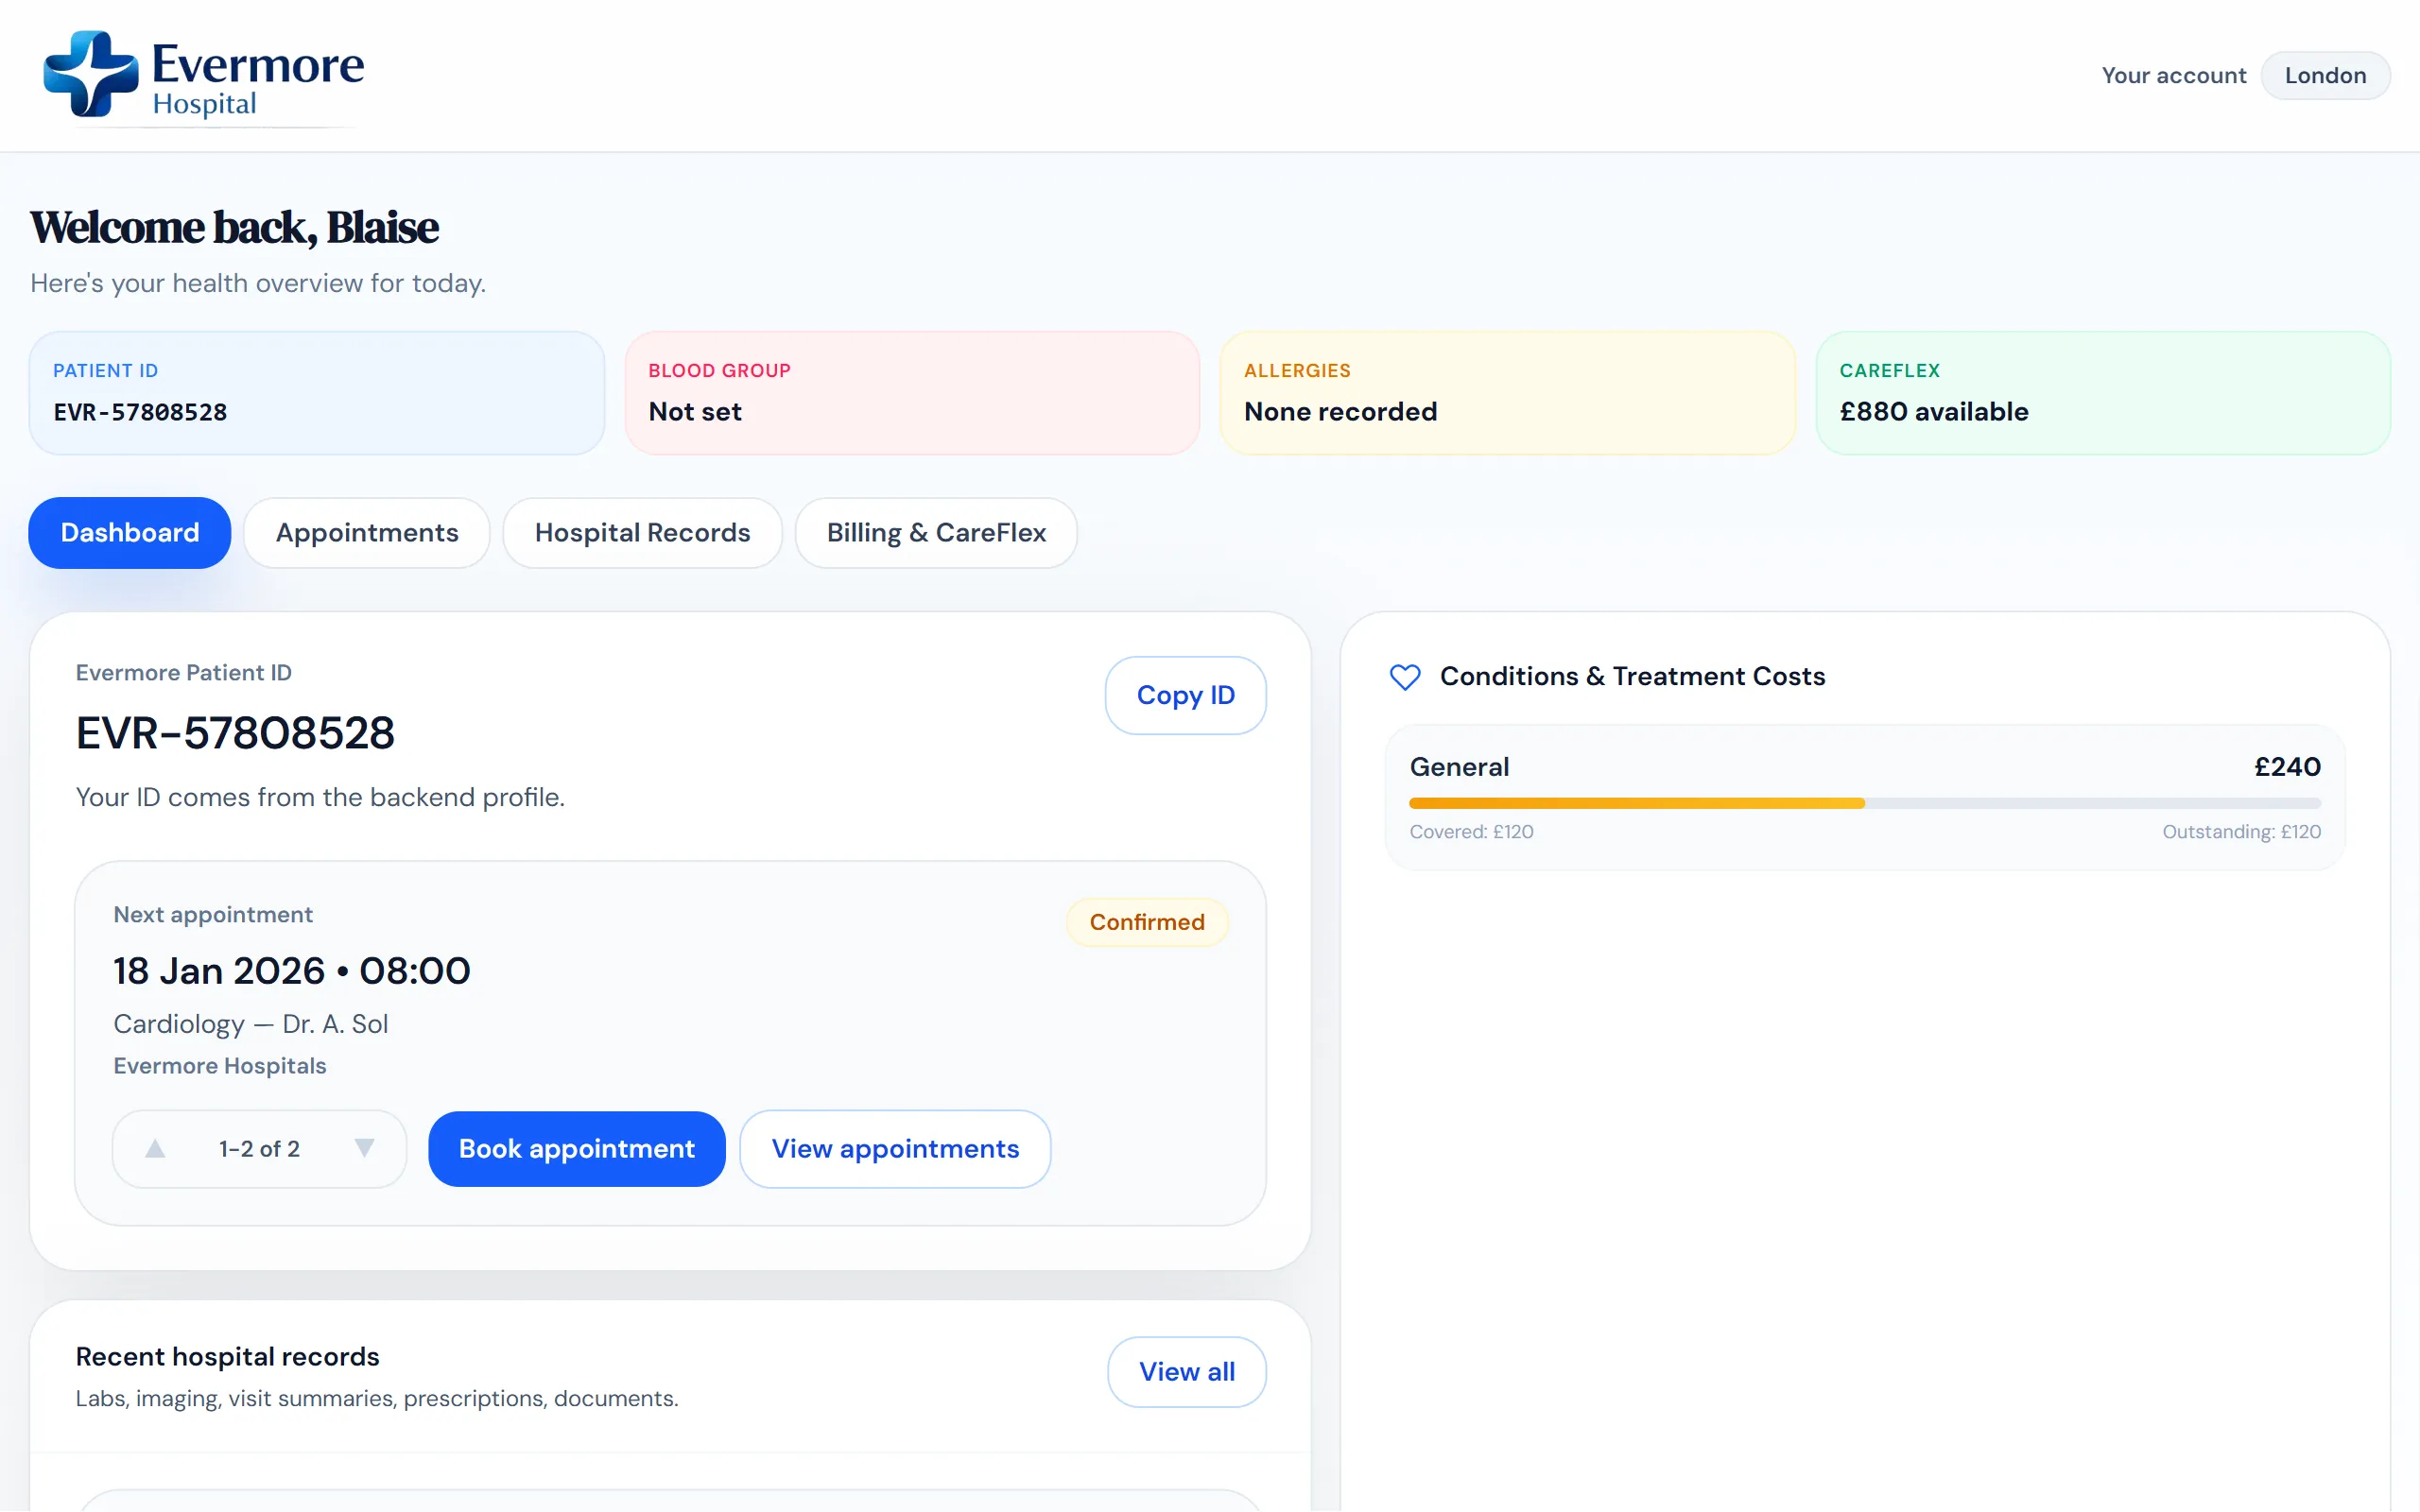Open the Allergies None recorded card
Image resolution: width=2420 pixels, height=1512 pixels.
(x=1508, y=393)
